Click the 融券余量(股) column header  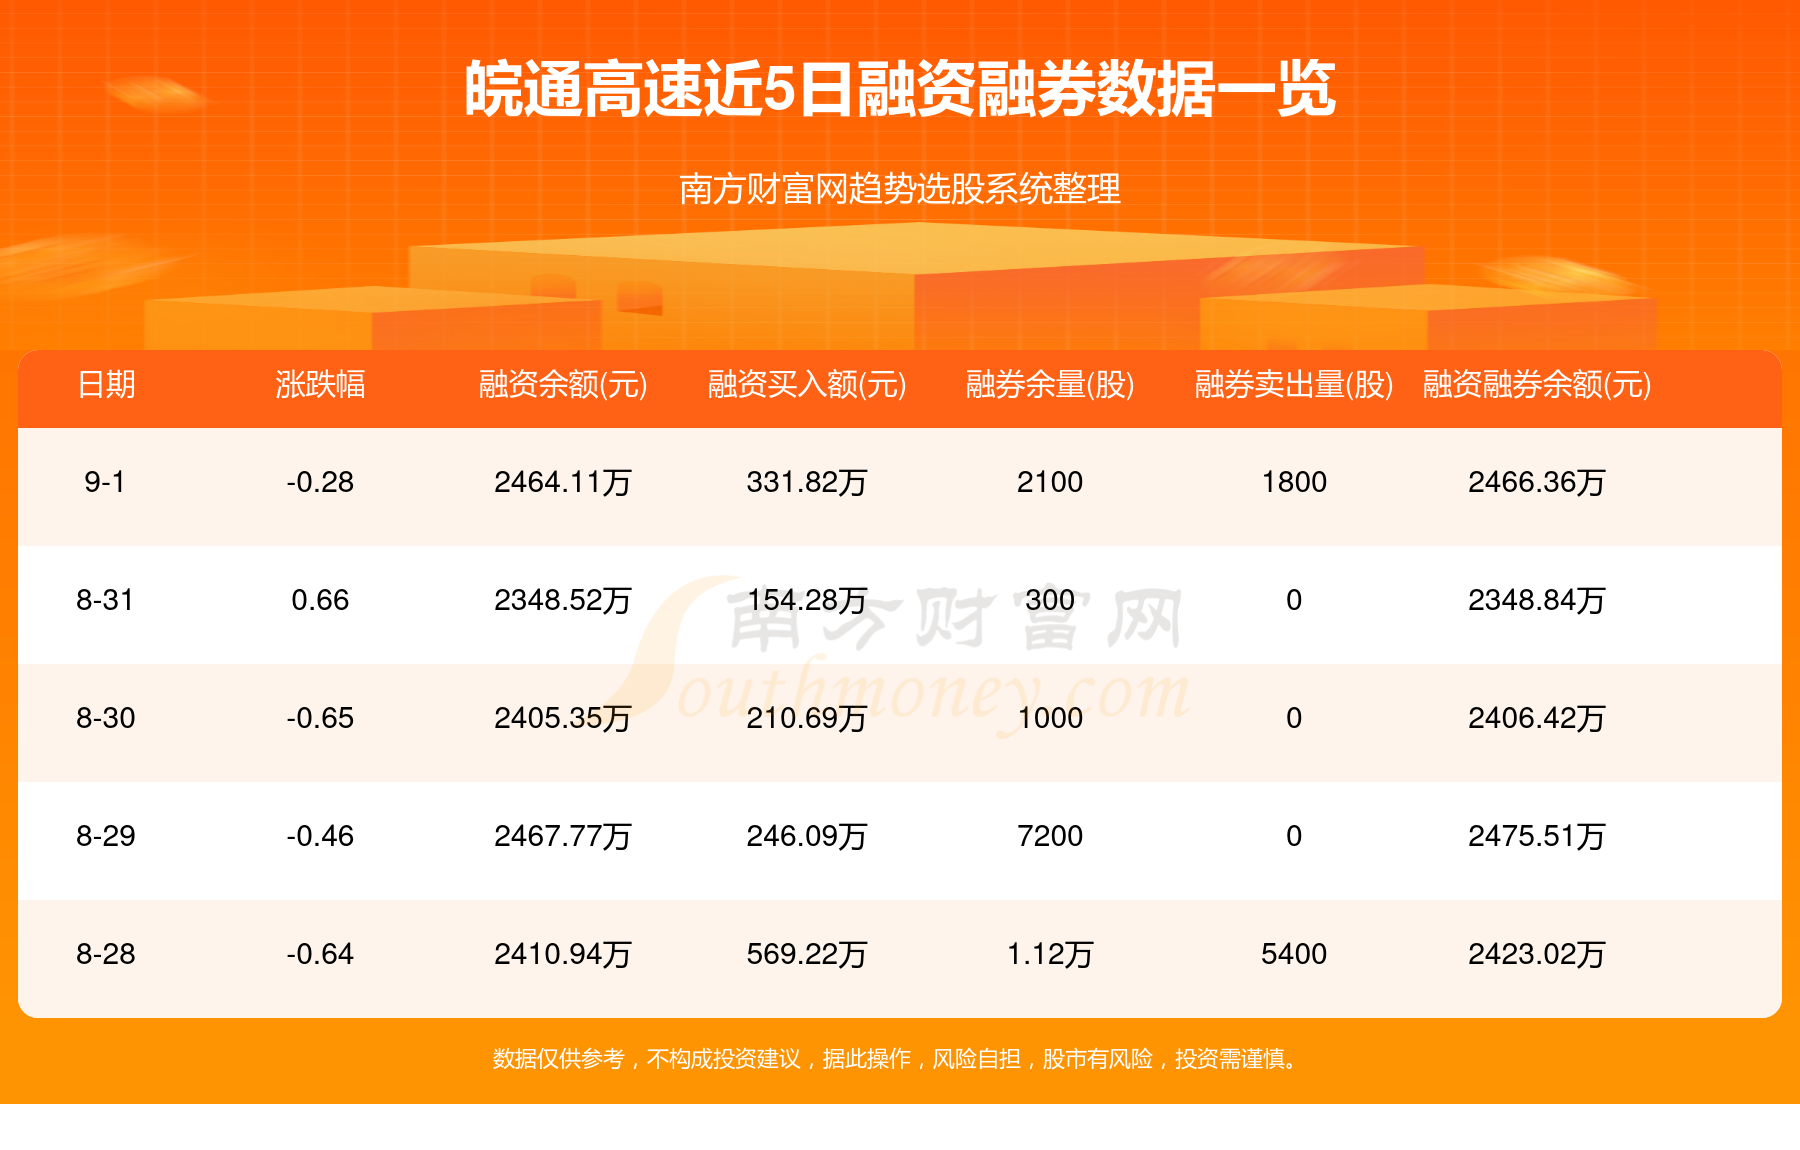(x=1050, y=384)
